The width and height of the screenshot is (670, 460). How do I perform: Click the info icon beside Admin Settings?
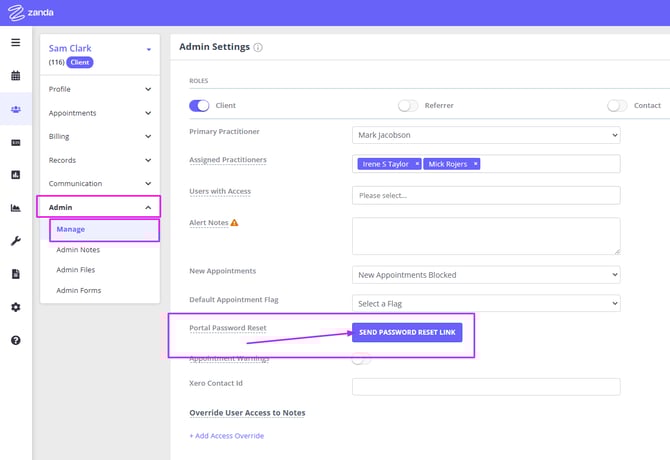click(258, 47)
